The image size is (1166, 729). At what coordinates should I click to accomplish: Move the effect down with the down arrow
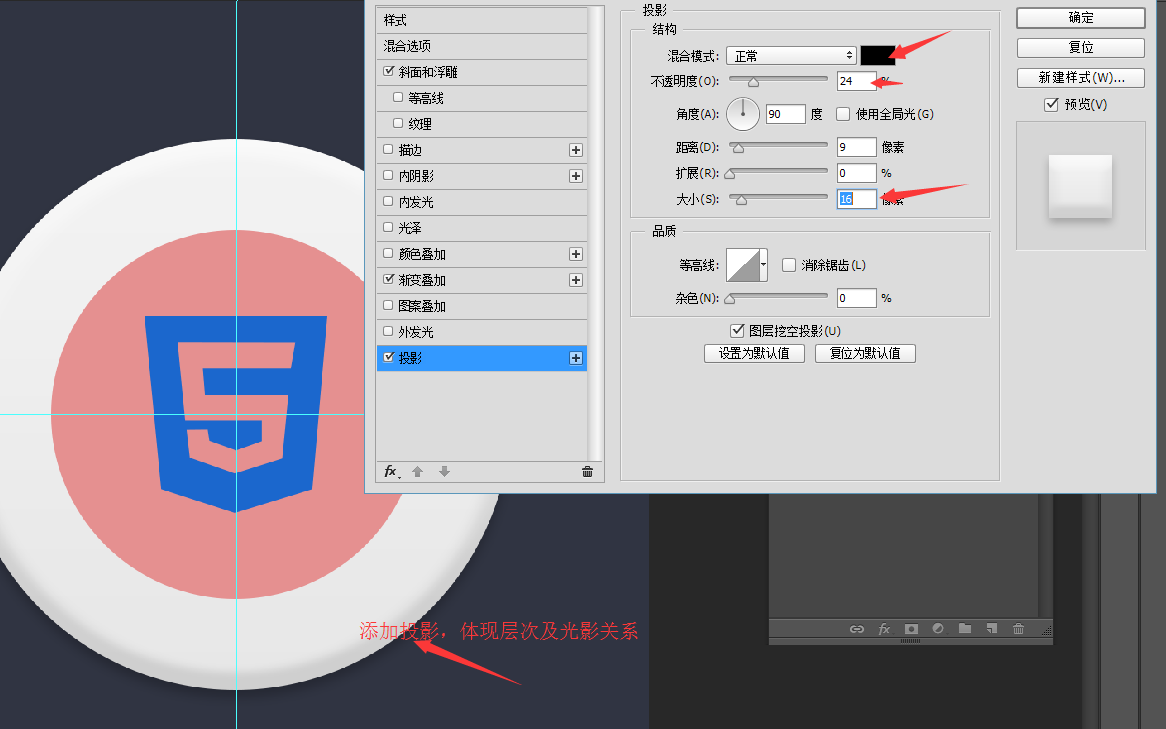tap(445, 472)
